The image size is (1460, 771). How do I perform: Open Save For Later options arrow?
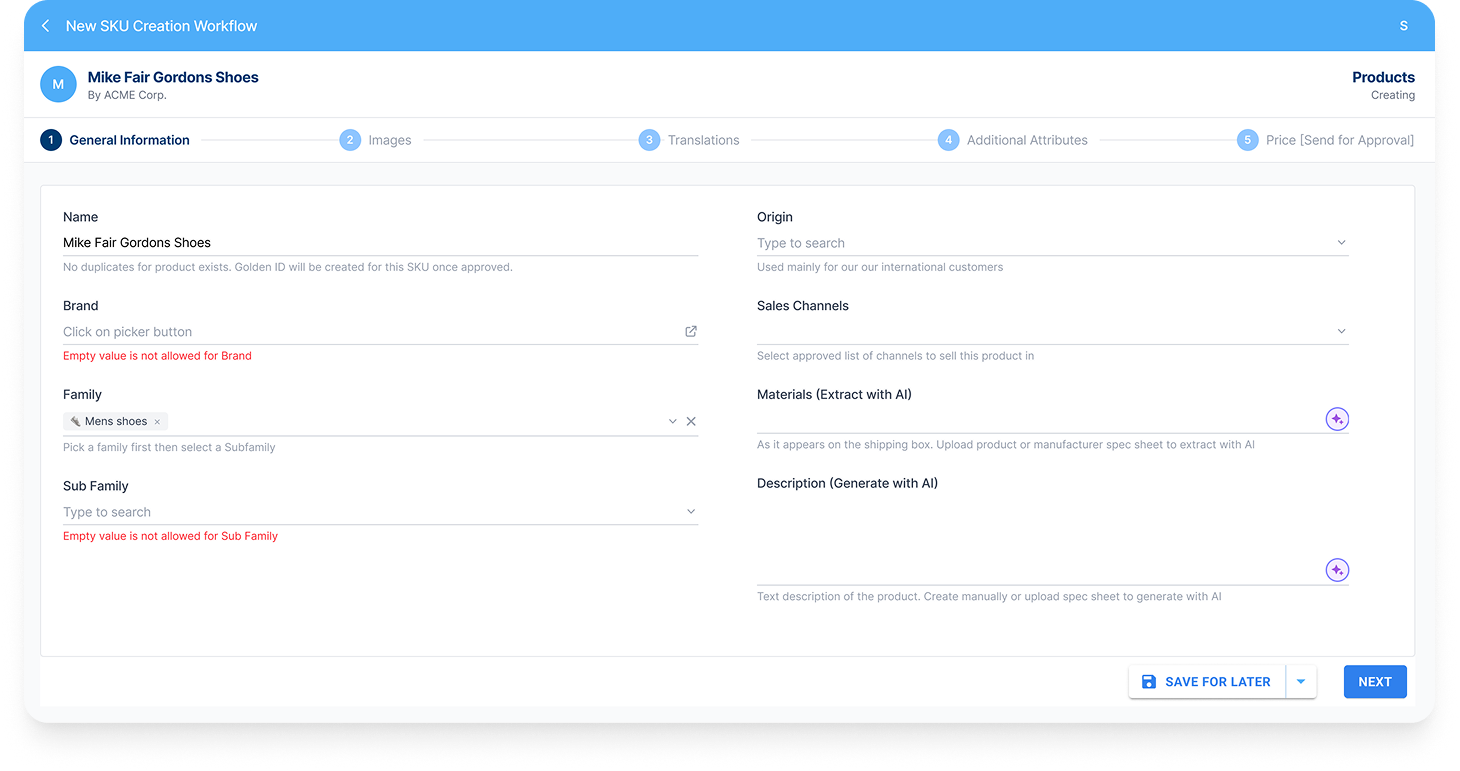tap(1301, 682)
